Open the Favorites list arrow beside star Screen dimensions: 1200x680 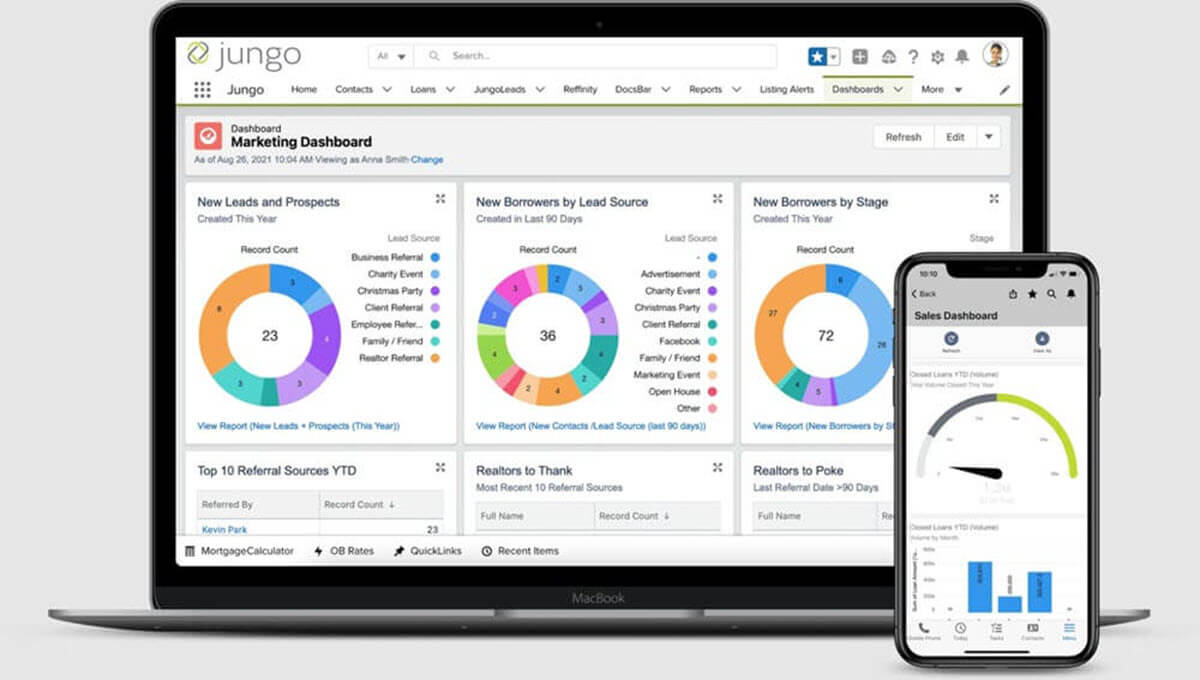coord(834,57)
